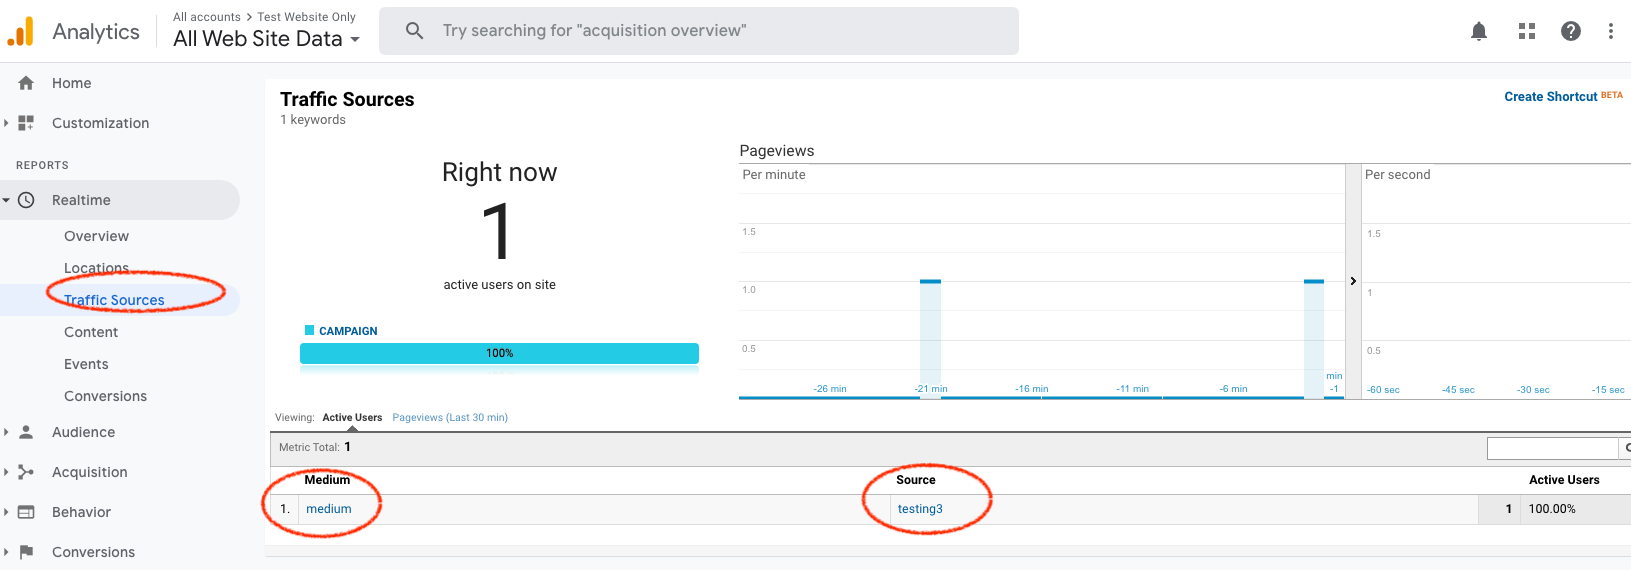Expand the Acquisition reports section
The width and height of the screenshot is (1631, 570).
pos(89,472)
